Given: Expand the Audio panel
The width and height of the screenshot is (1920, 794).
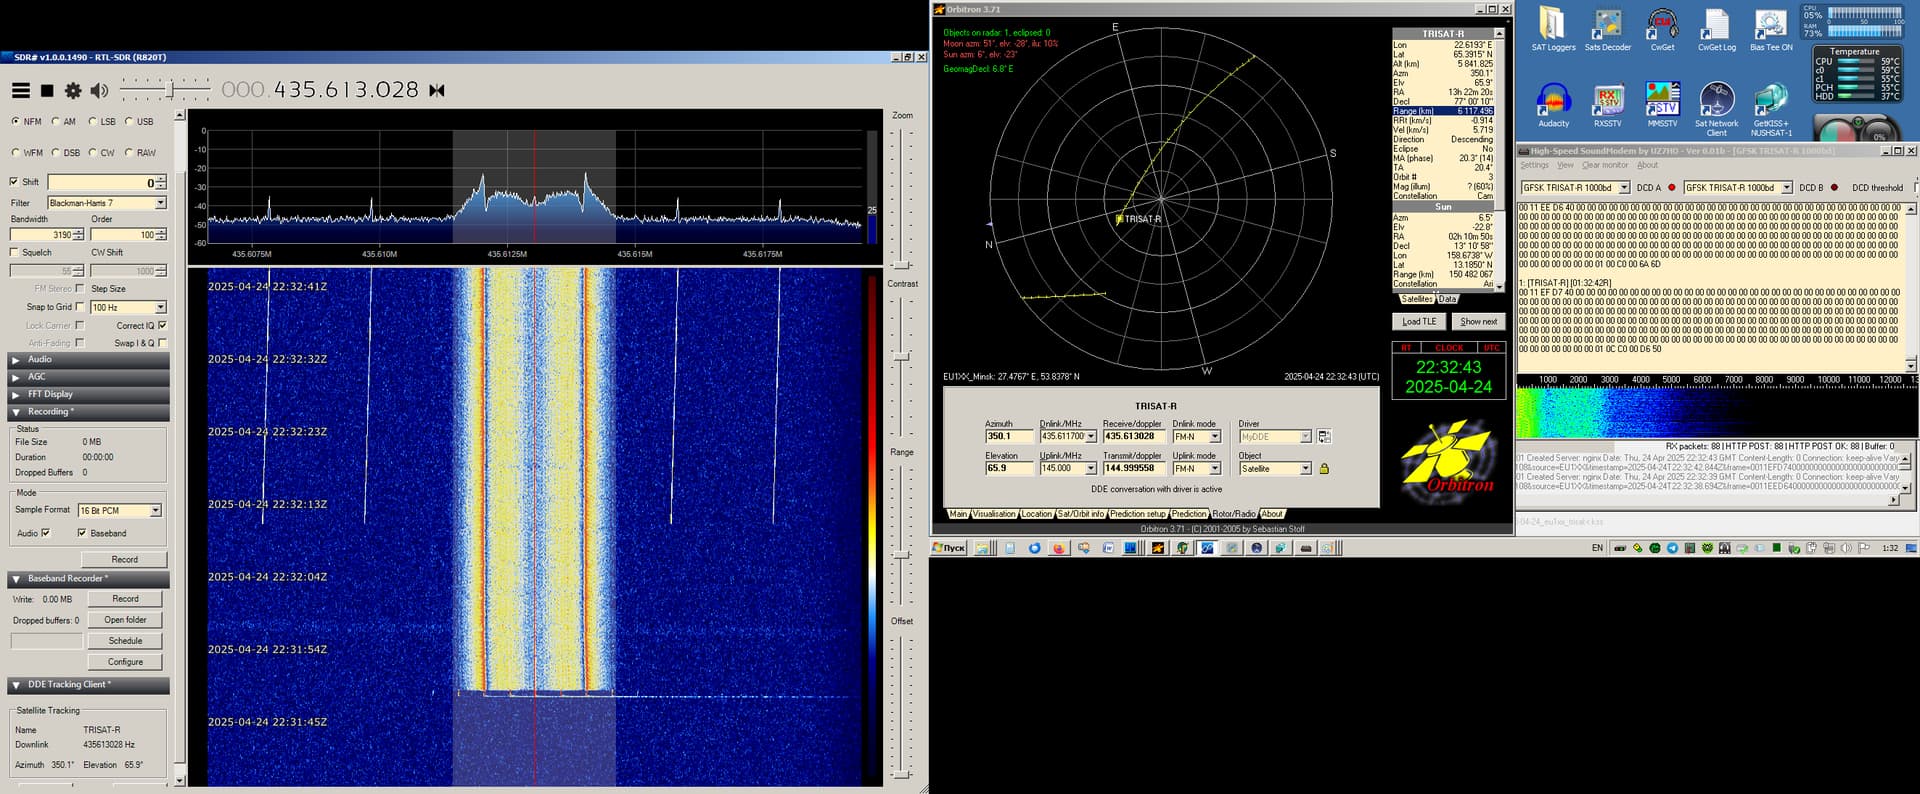Looking at the screenshot, I should (89, 359).
